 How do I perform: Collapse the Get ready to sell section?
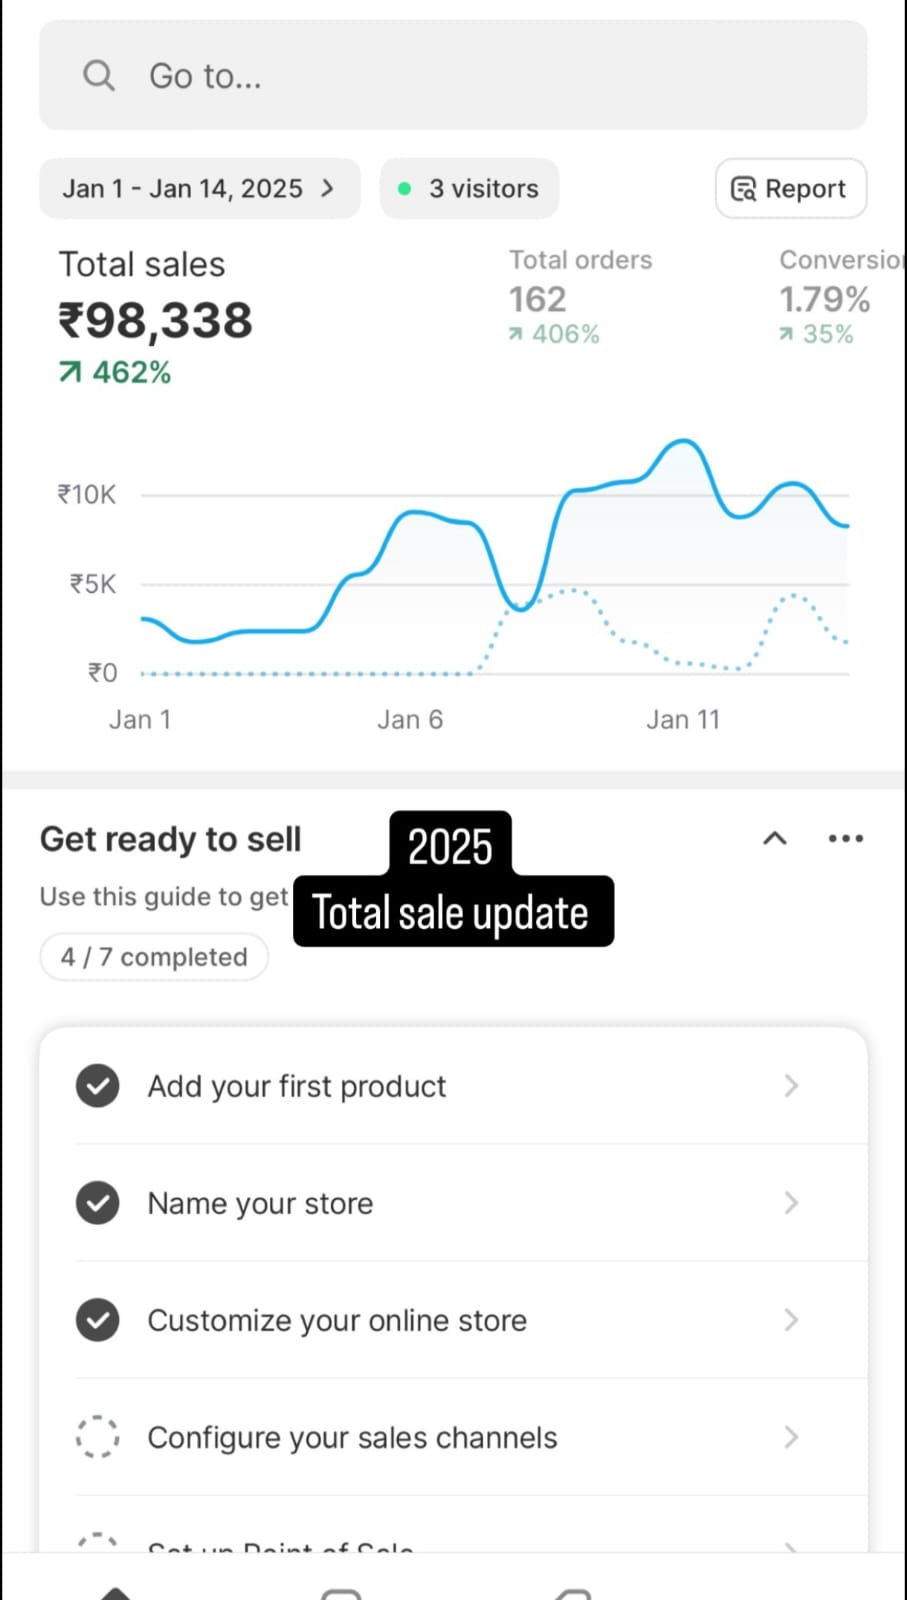(774, 839)
